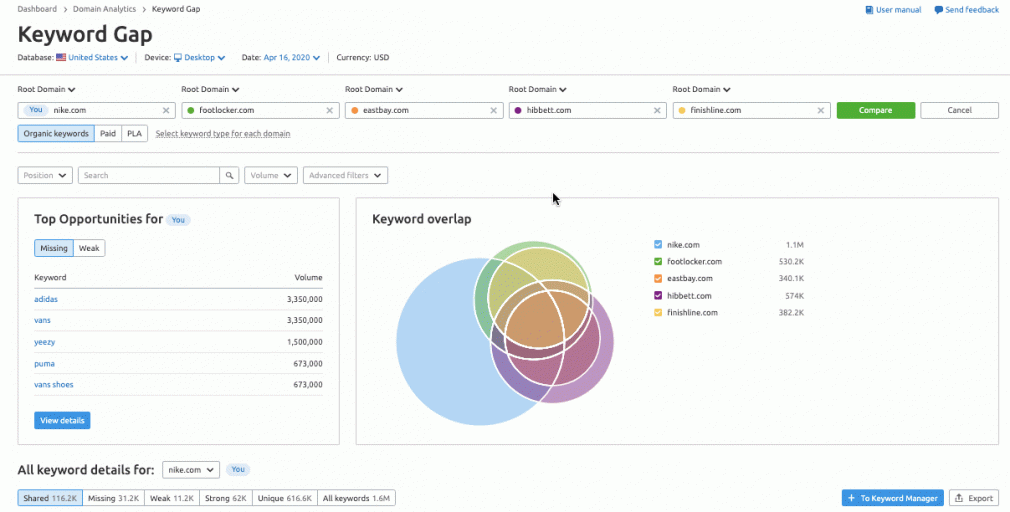Click the Volume column header

pyautogui.click(x=309, y=278)
